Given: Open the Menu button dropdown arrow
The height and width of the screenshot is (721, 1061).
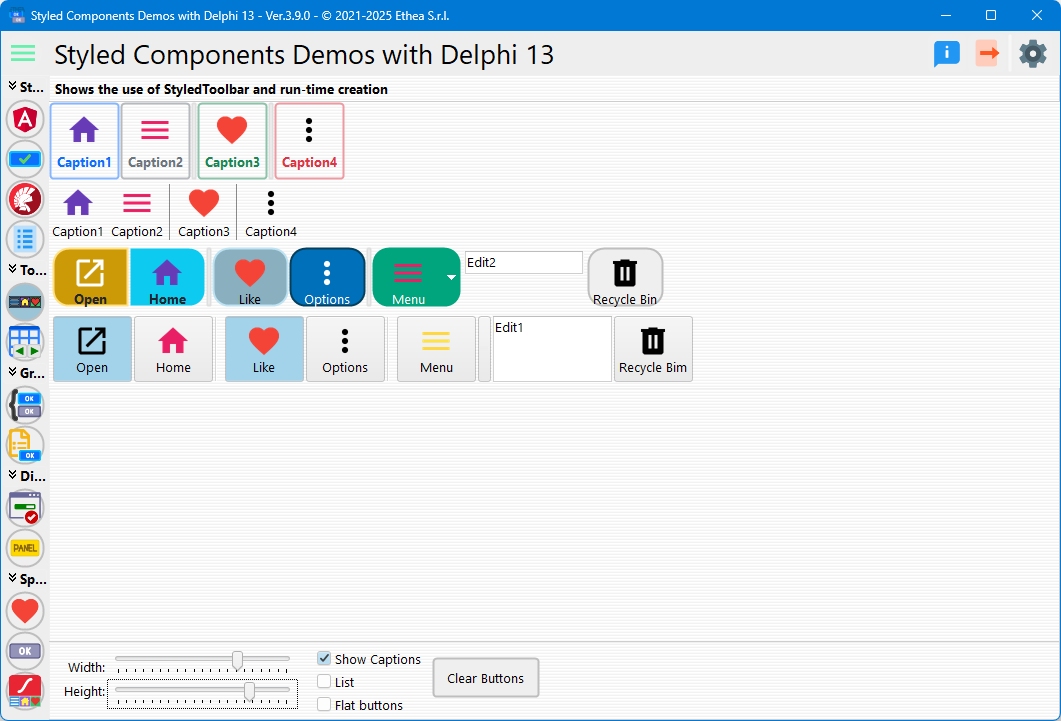Looking at the screenshot, I should coord(450,277).
